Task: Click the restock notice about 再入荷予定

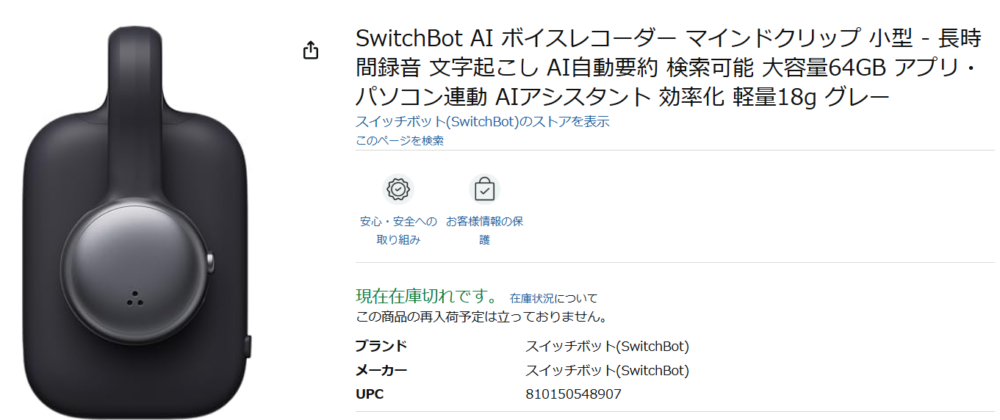Action: [x=481, y=317]
